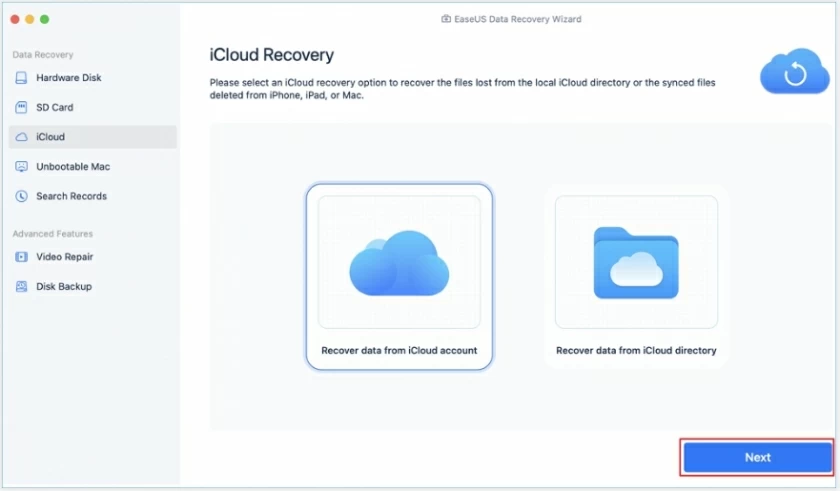Click the Disk Backup icon
840x491 pixels.
[21, 287]
